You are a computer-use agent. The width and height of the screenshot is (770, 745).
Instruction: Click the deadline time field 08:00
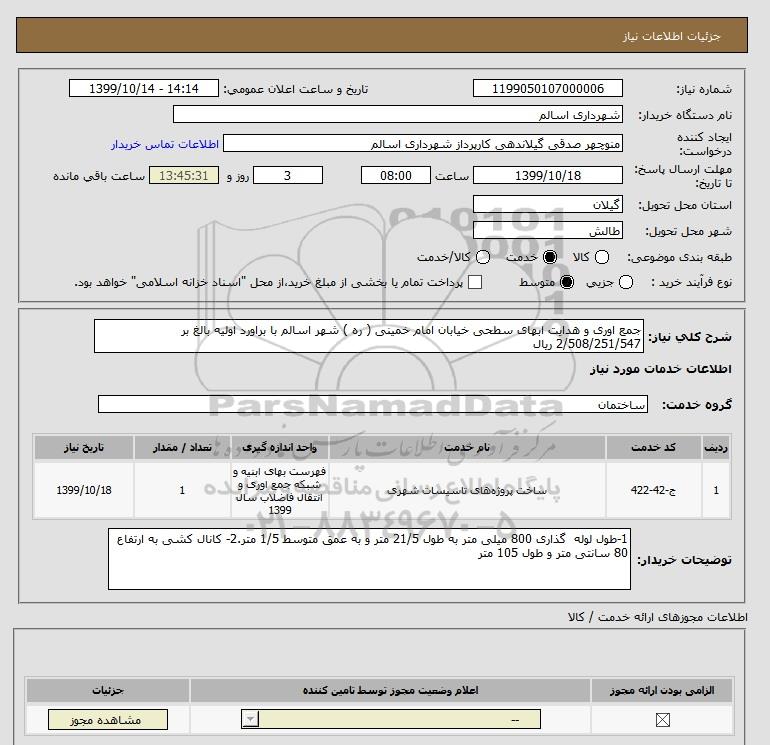396,175
